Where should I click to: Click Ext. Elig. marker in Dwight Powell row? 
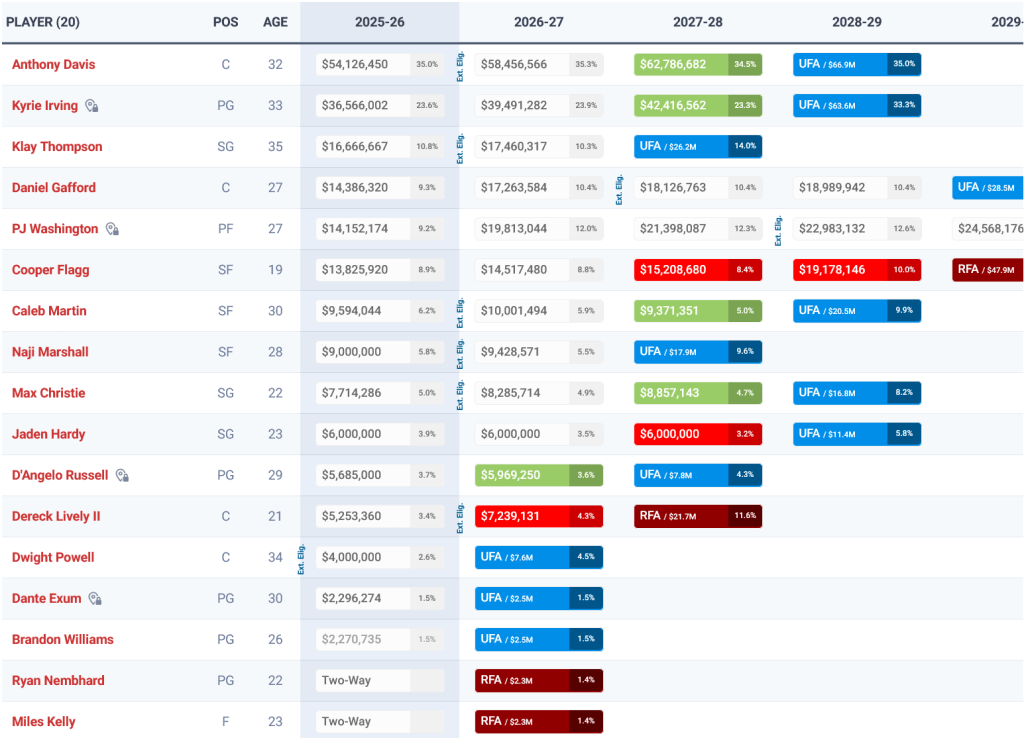pos(301,558)
